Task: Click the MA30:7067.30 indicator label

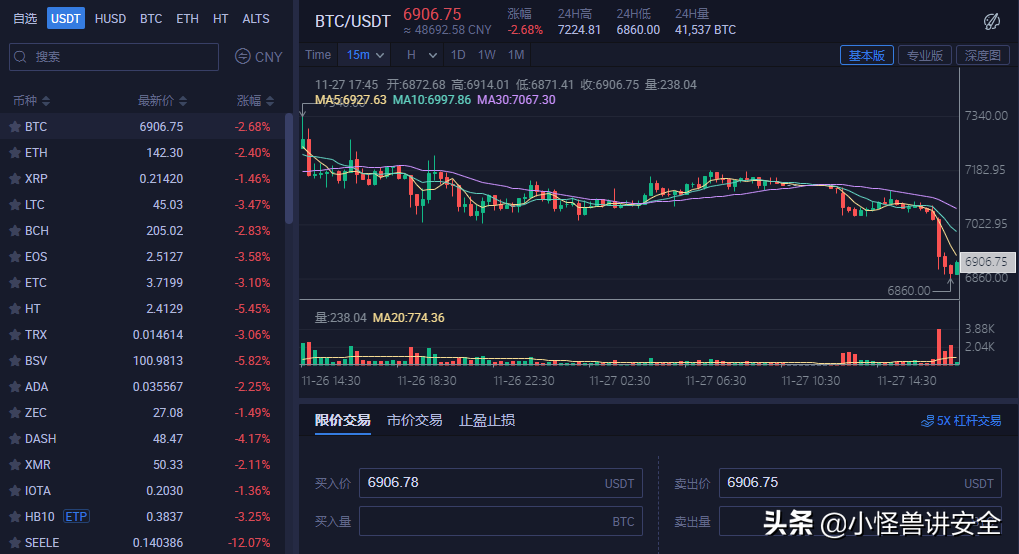Action: pos(516,100)
